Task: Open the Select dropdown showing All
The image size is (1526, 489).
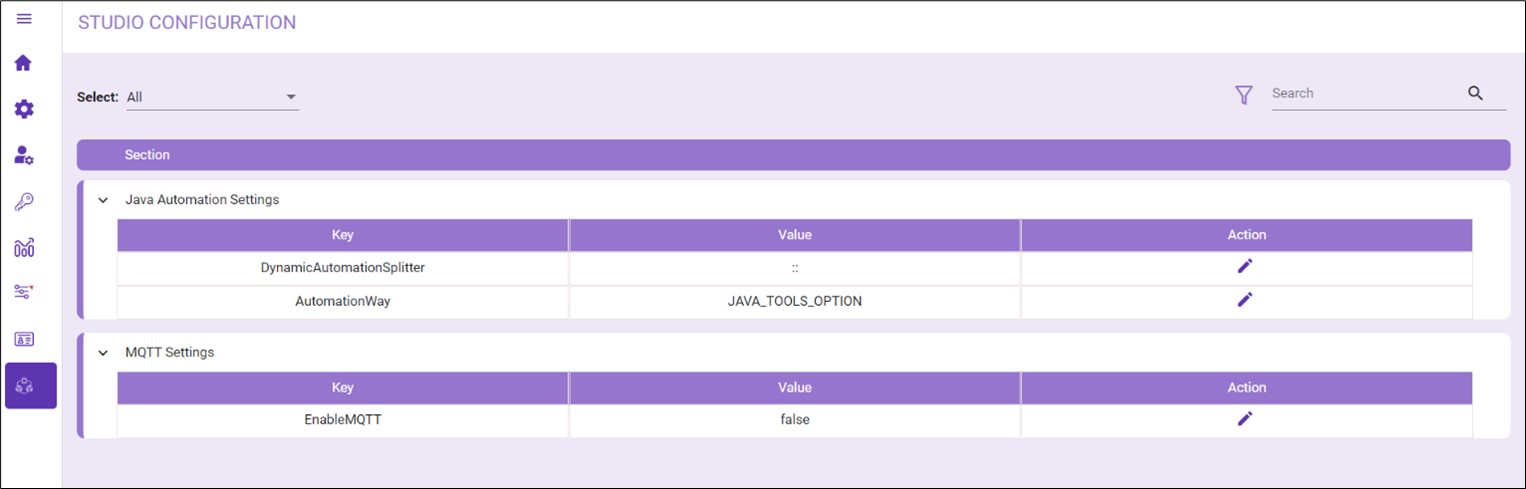Action: (212, 97)
